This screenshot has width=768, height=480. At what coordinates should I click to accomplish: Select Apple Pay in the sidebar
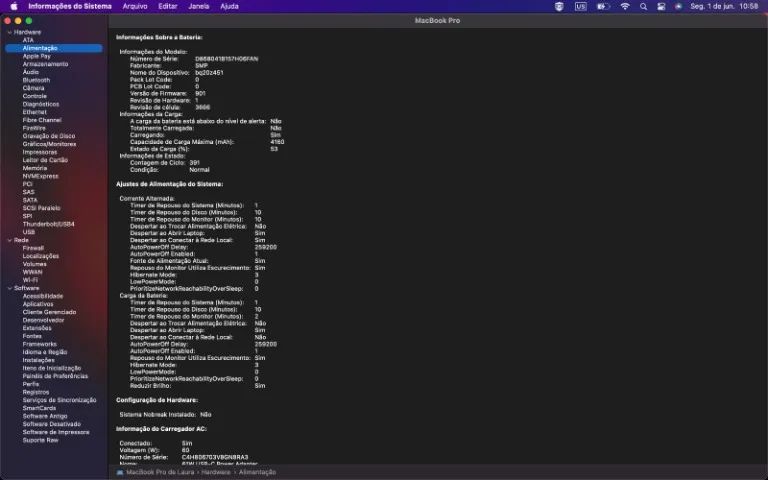point(36,56)
